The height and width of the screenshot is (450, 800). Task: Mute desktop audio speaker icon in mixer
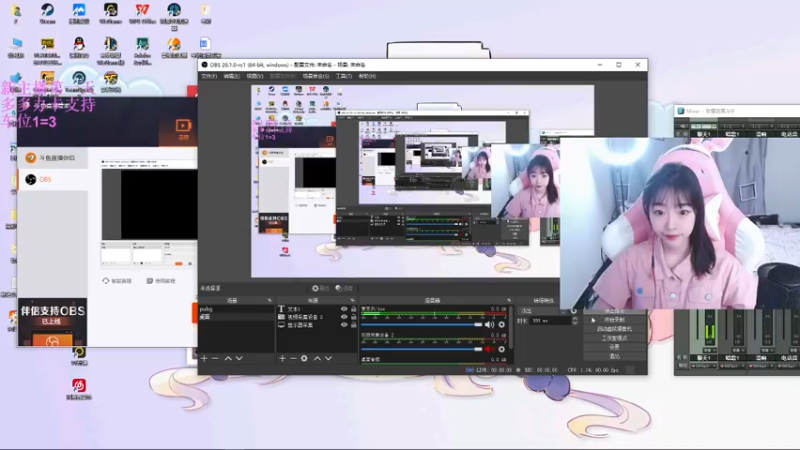tap(489, 324)
